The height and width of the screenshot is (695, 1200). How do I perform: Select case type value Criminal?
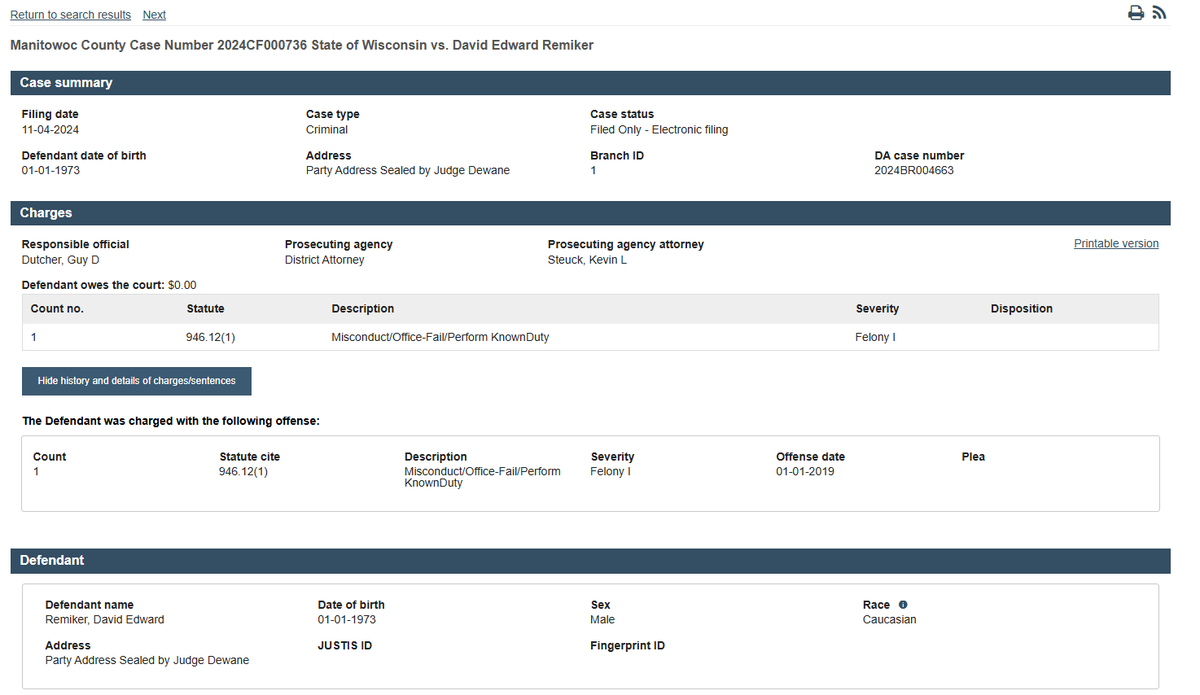(x=327, y=130)
